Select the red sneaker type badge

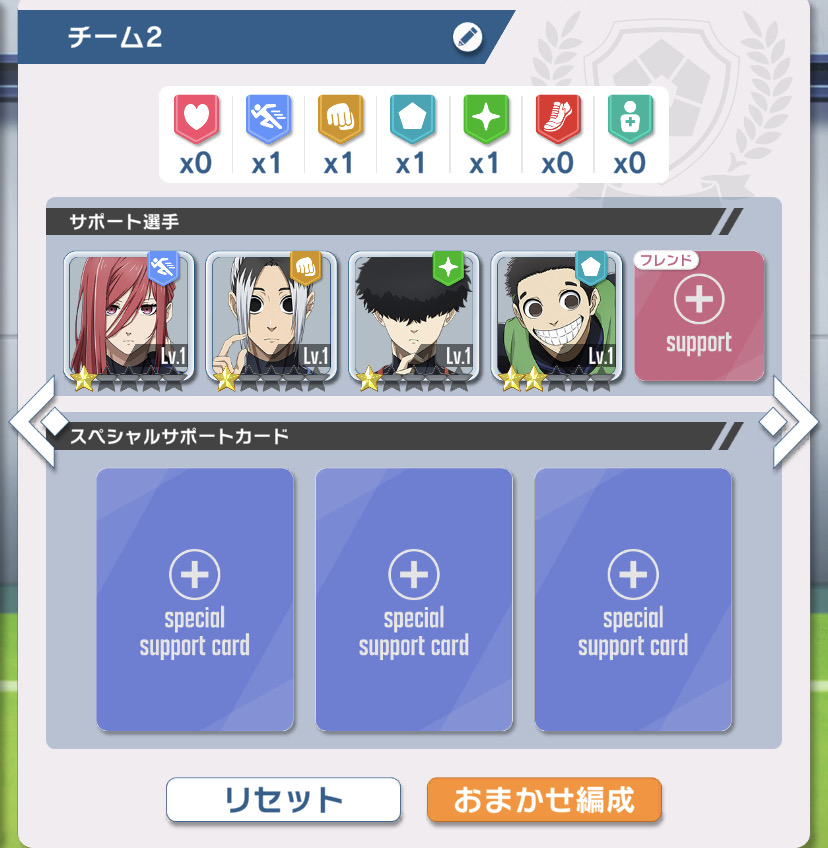[x=558, y=118]
